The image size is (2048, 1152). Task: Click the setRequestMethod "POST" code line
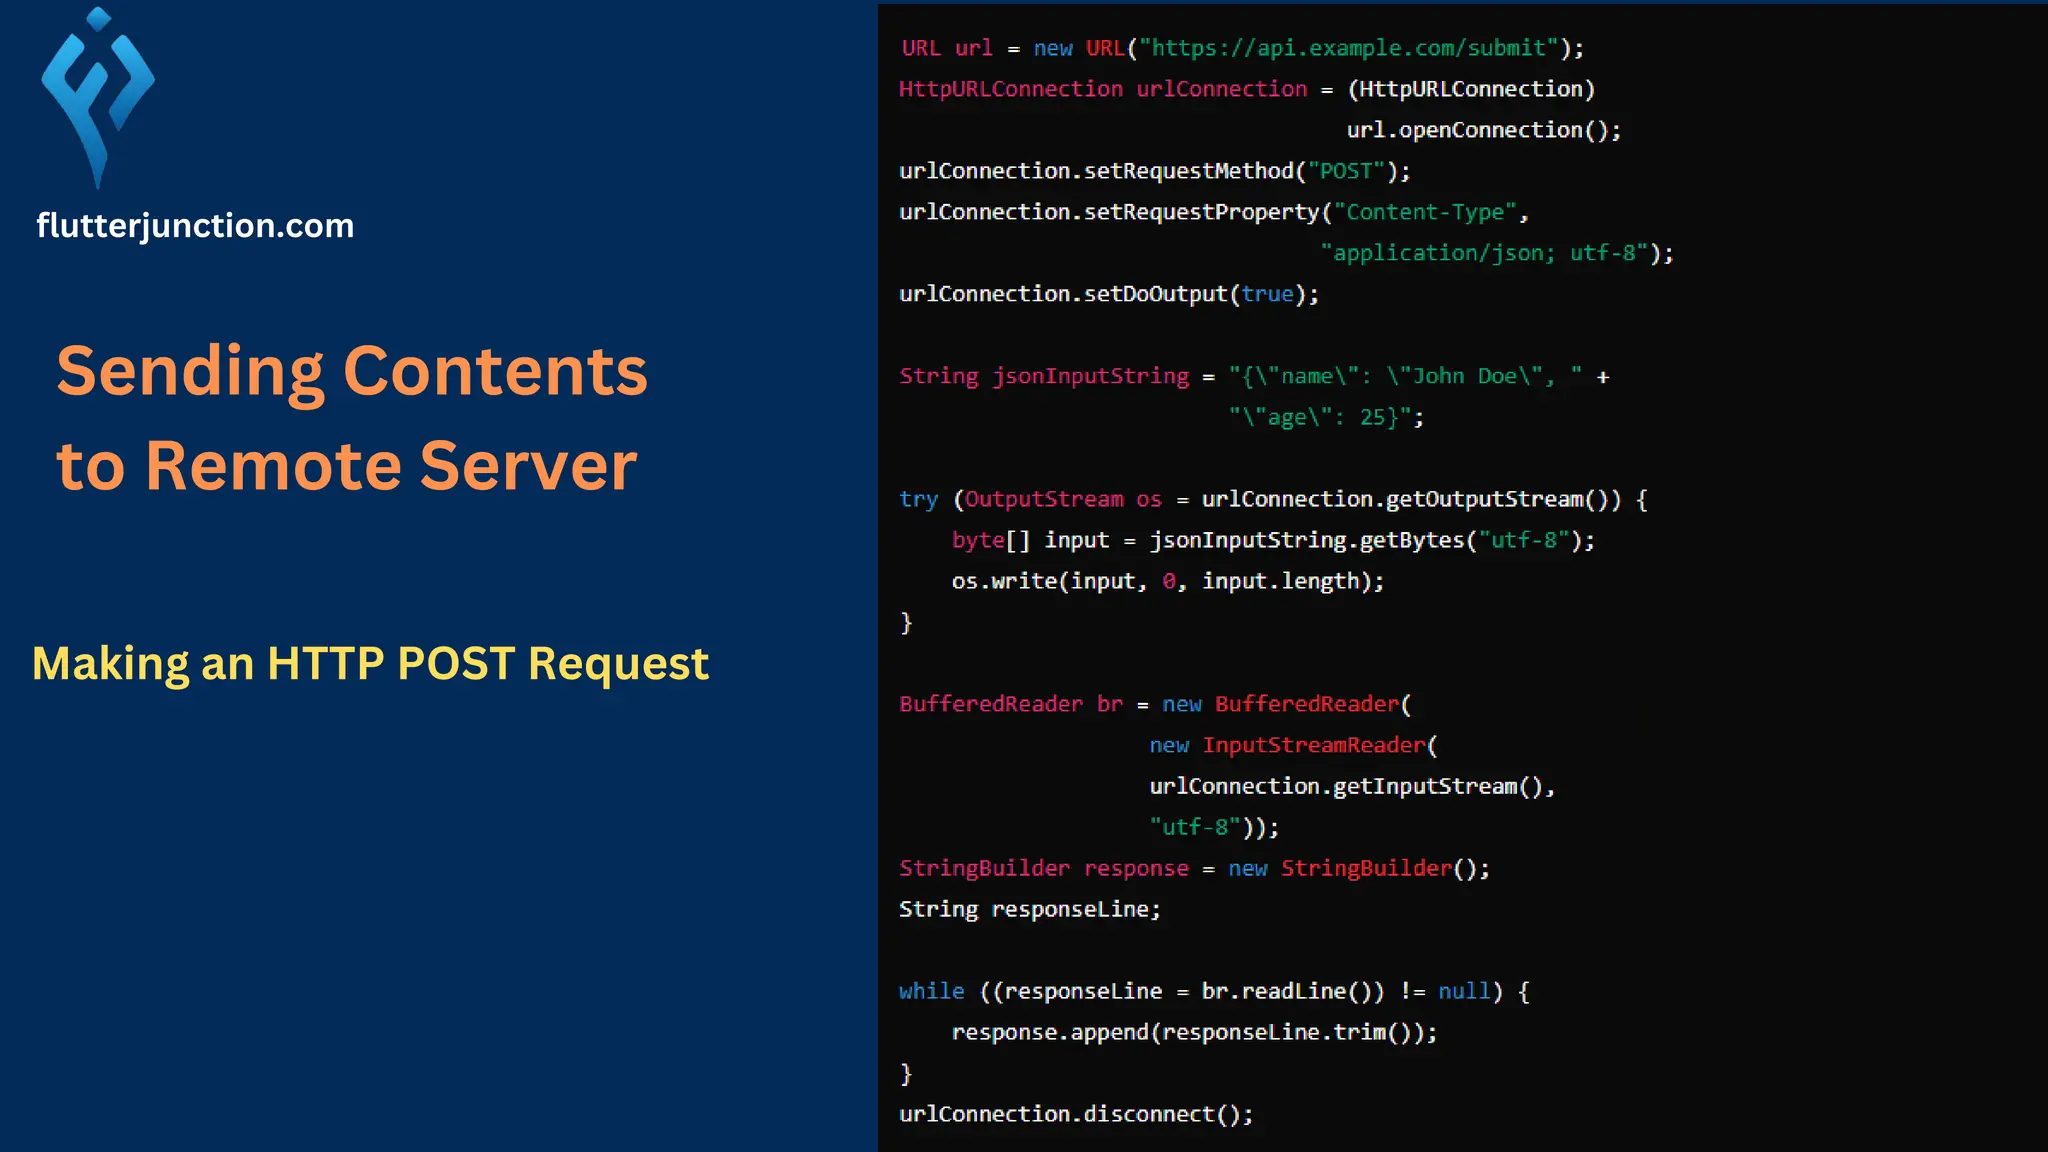click(x=1154, y=171)
